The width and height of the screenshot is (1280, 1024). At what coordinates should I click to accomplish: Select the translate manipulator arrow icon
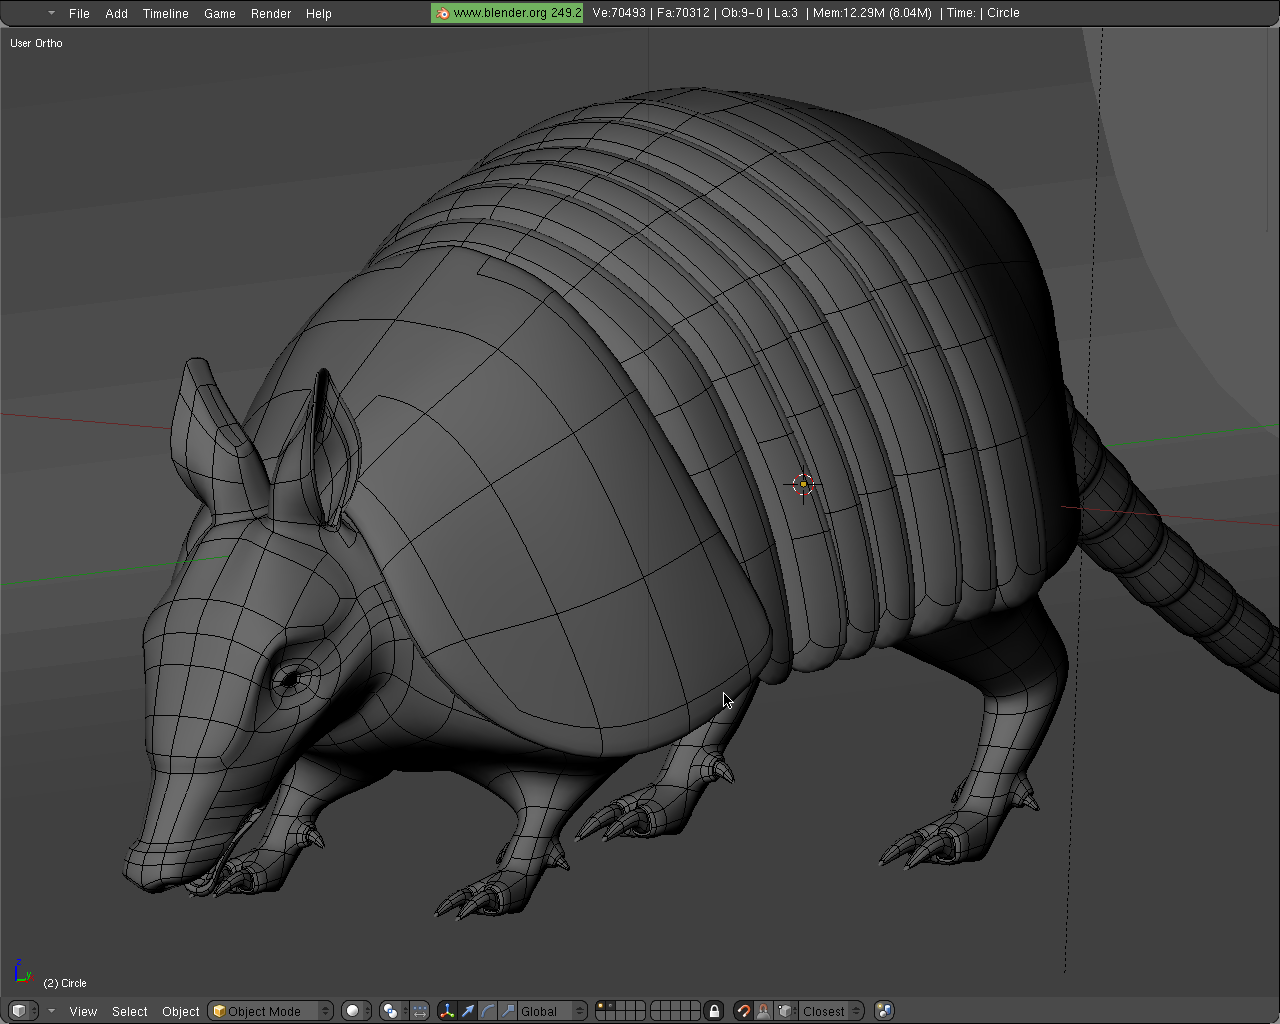point(467,1011)
